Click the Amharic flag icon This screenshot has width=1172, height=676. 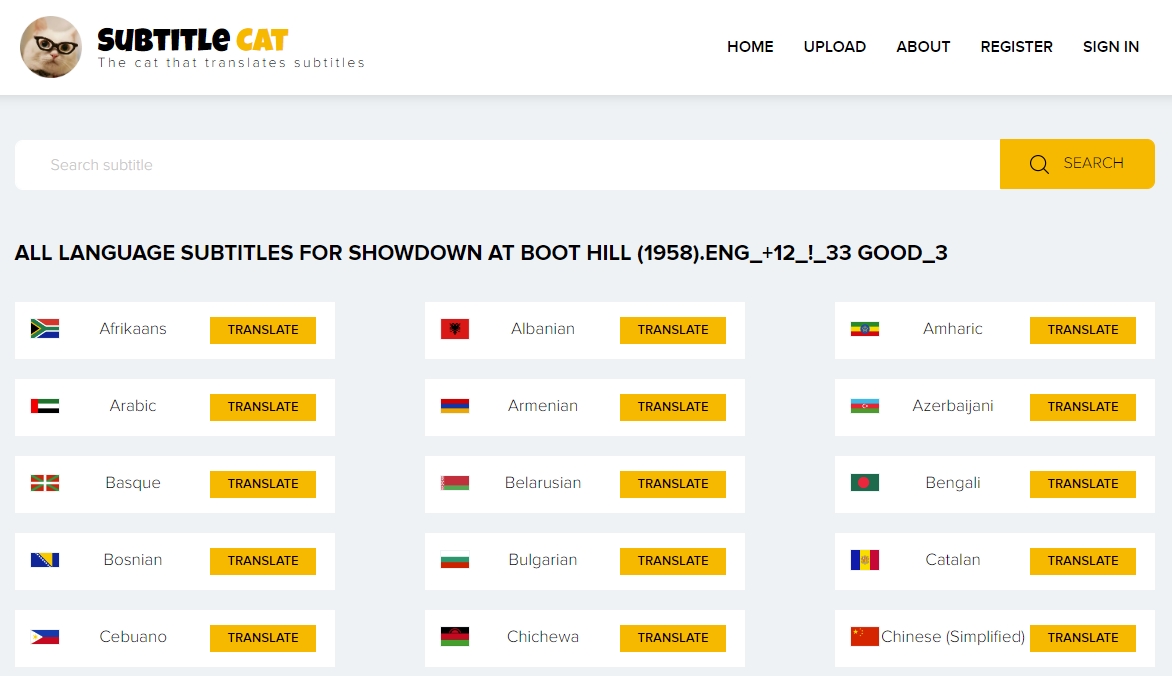tap(865, 329)
